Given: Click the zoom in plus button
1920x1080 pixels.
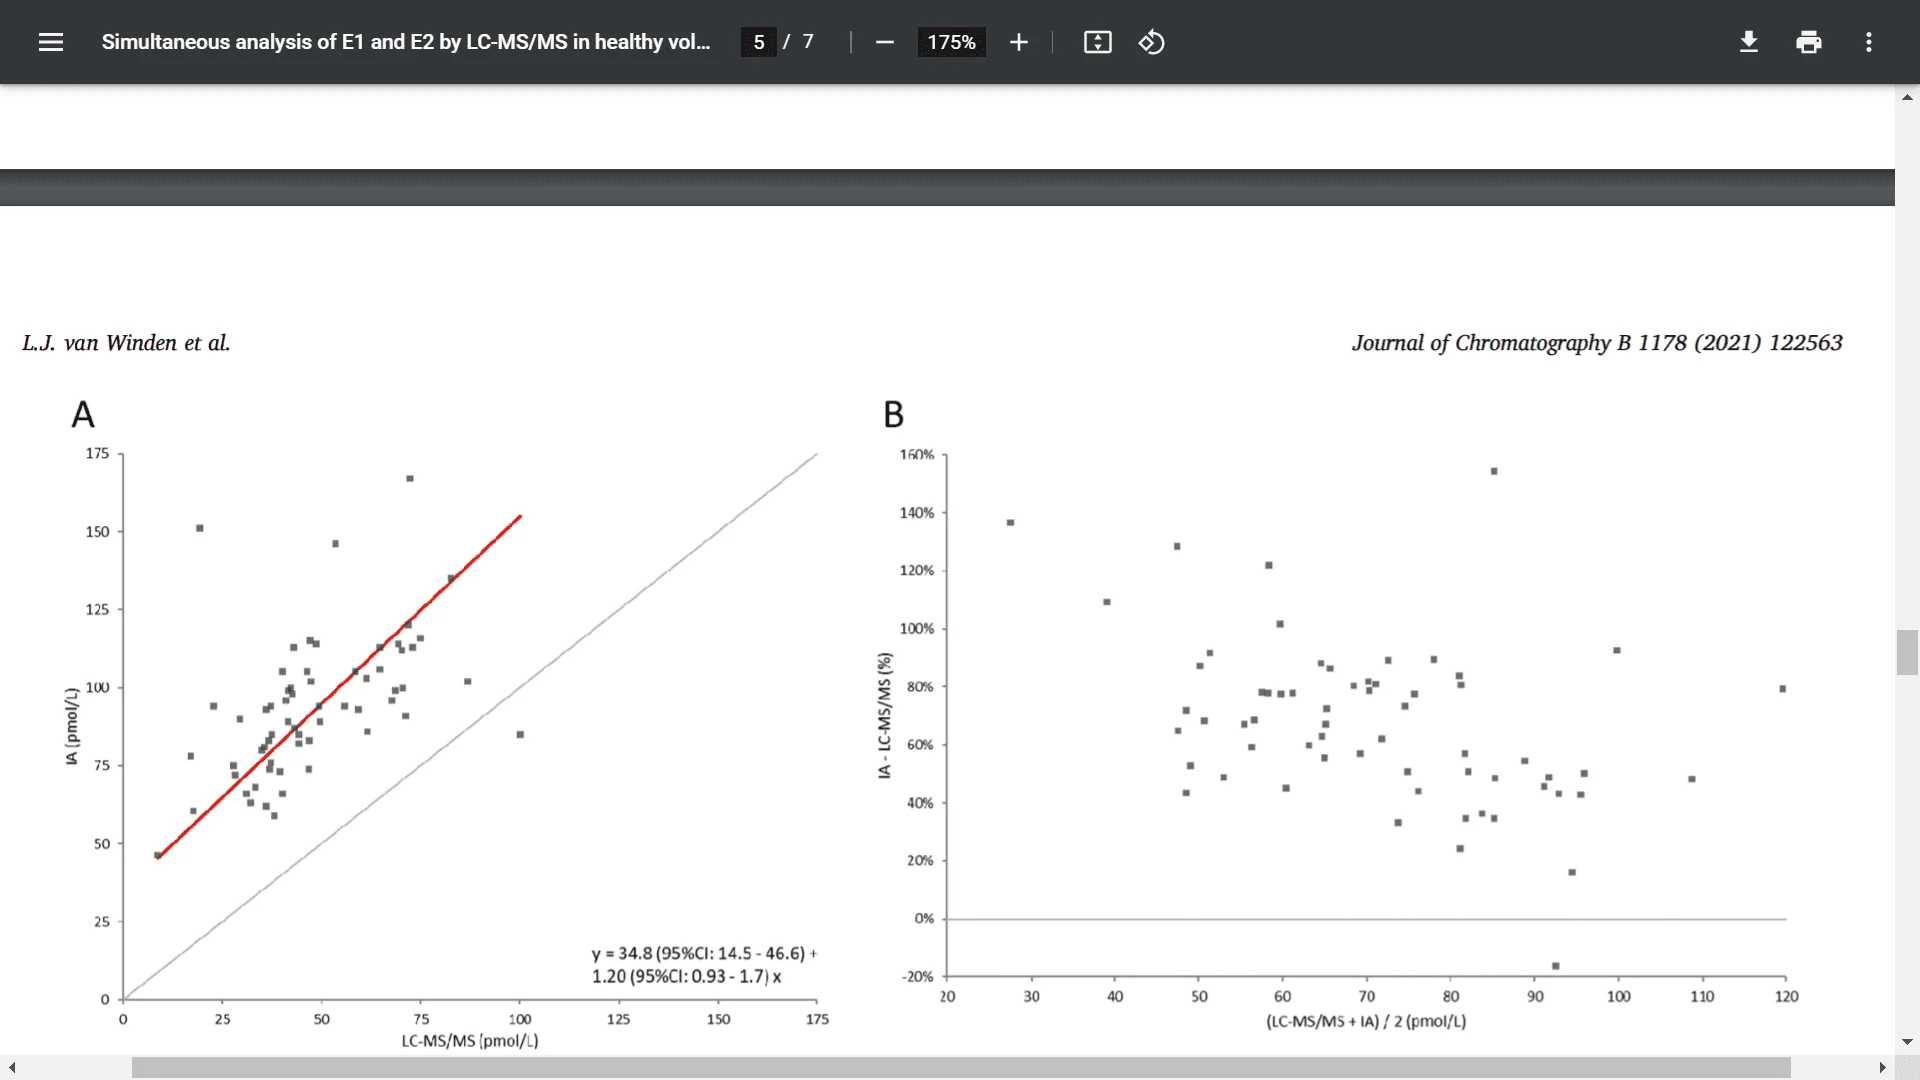Looking at the screenshot, I should (x=1018, y=42).
